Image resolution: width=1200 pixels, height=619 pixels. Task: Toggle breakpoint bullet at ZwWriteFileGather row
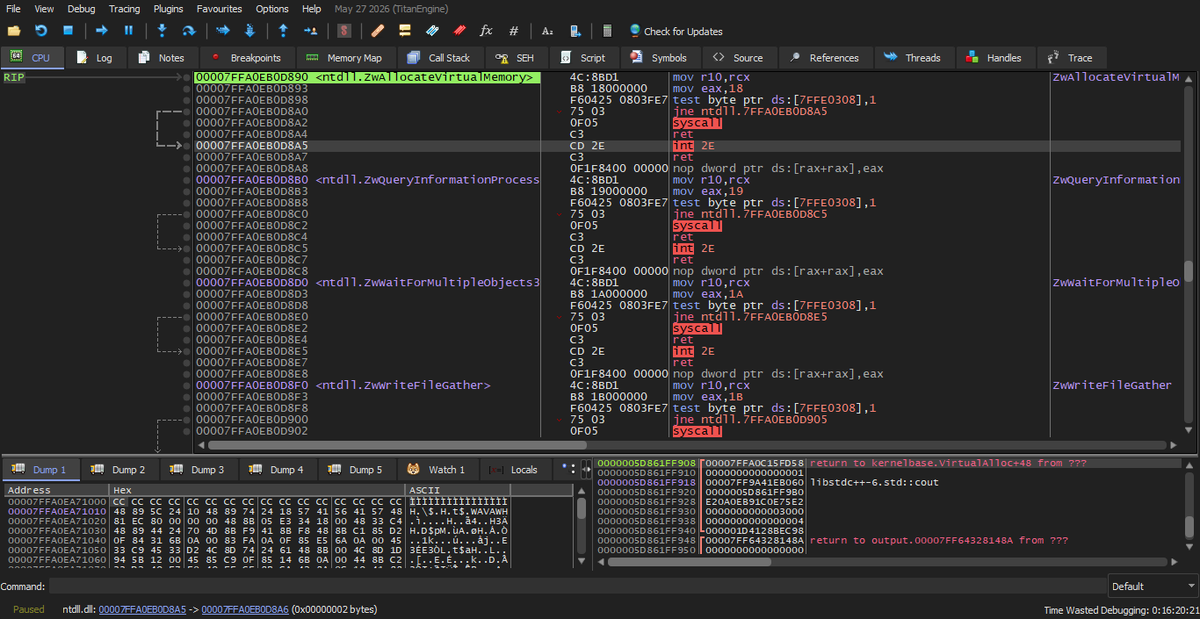188,385
